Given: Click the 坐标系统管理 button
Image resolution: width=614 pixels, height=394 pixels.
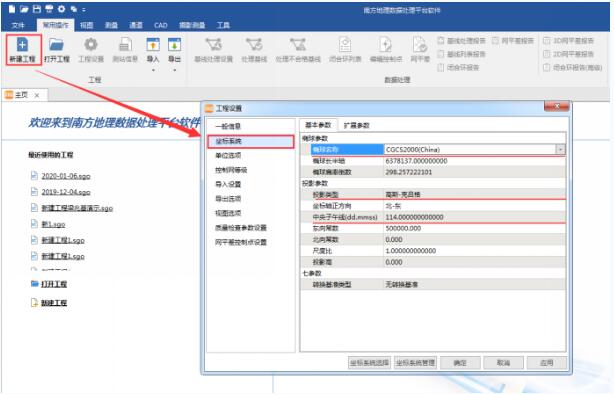Looking at the screenshot, I should (415, 363).
